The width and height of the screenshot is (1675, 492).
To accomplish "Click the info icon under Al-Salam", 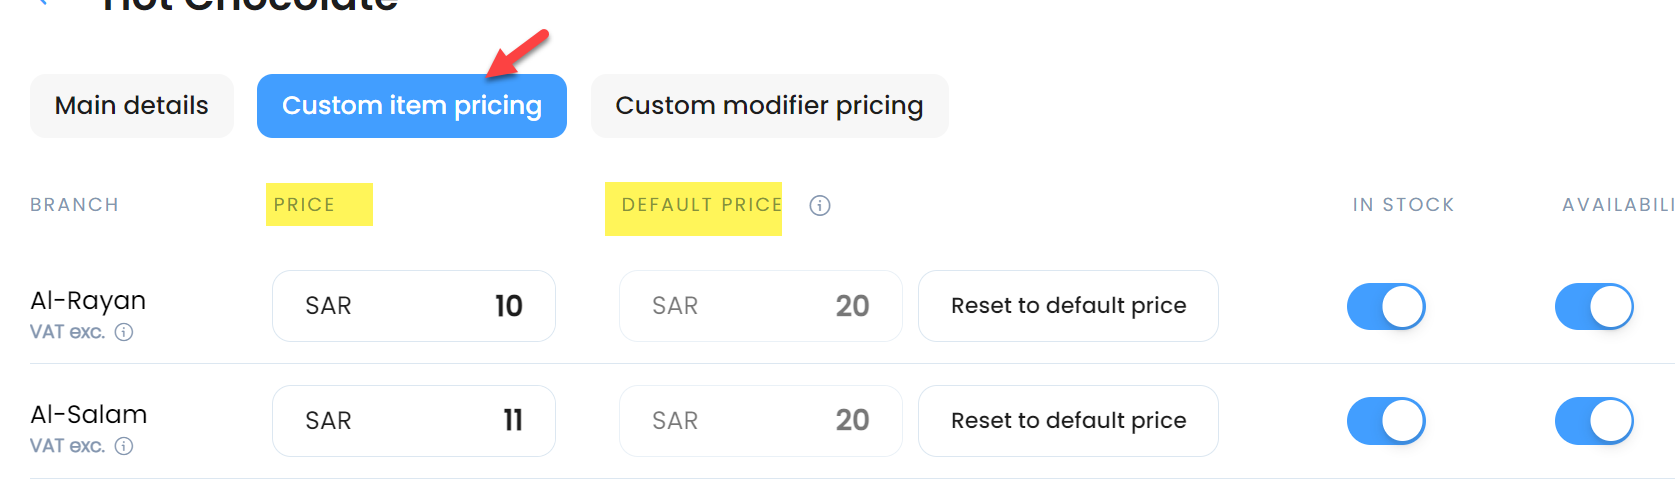I will point(124,446).
